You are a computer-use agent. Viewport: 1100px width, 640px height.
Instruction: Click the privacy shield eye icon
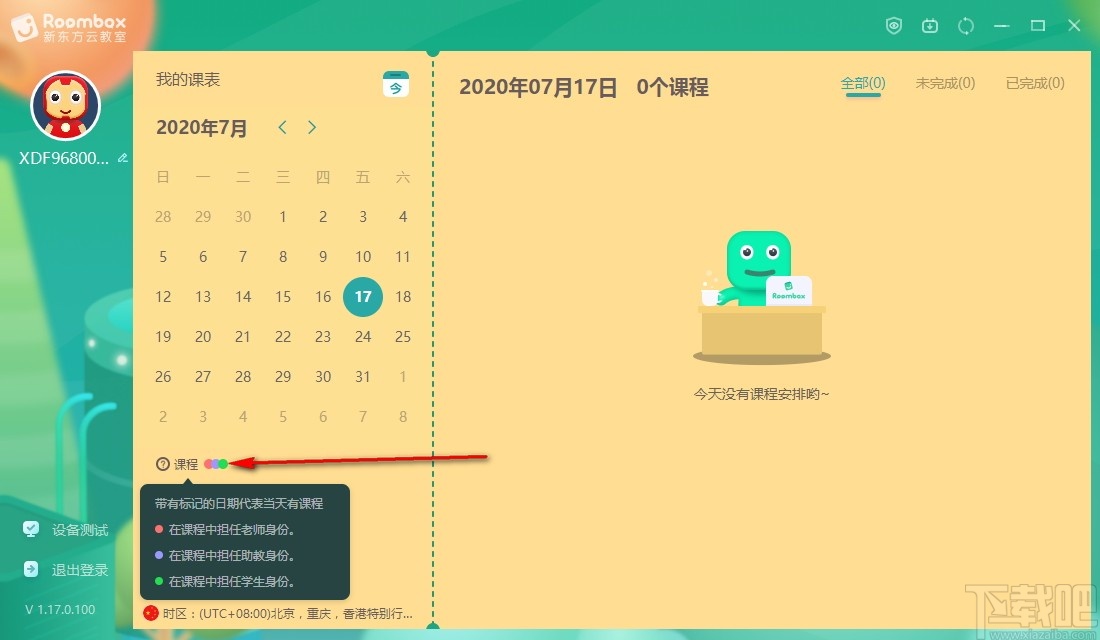(894, 25)
